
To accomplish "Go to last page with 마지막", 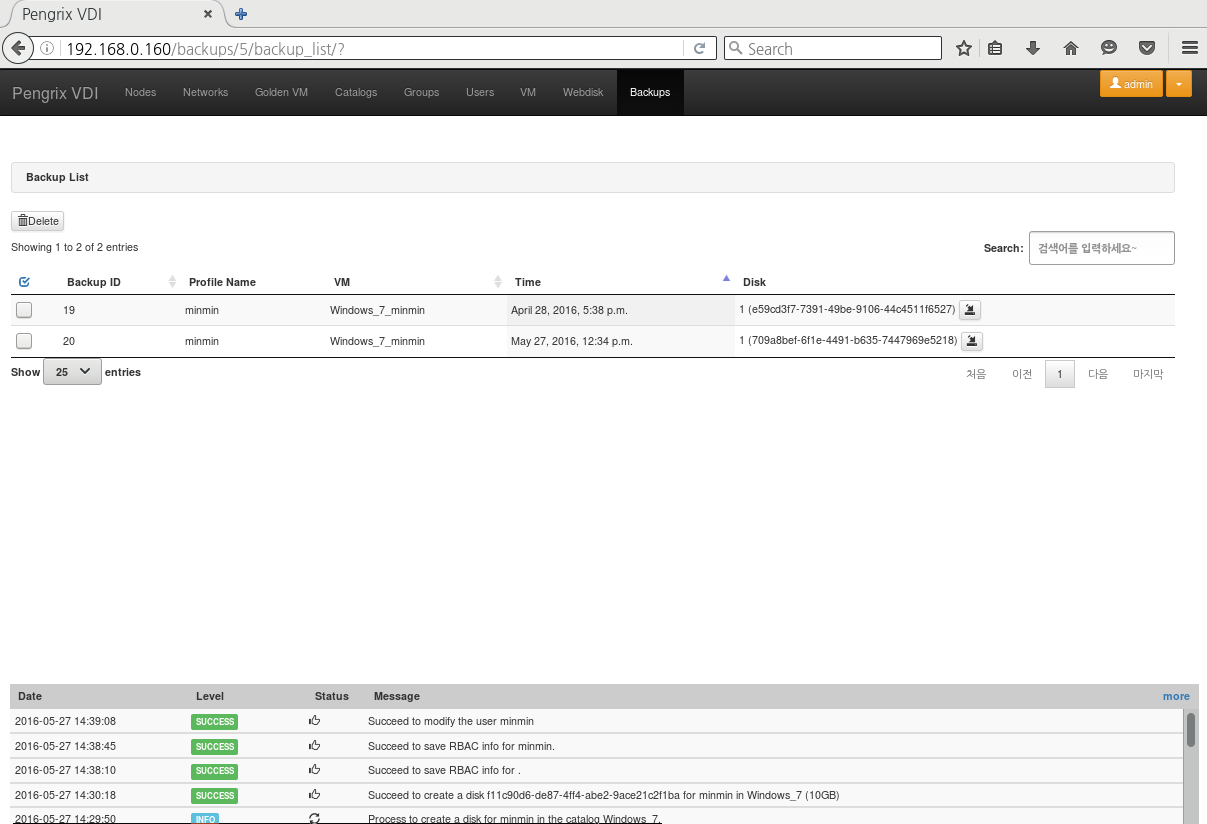I will 1148,374.
